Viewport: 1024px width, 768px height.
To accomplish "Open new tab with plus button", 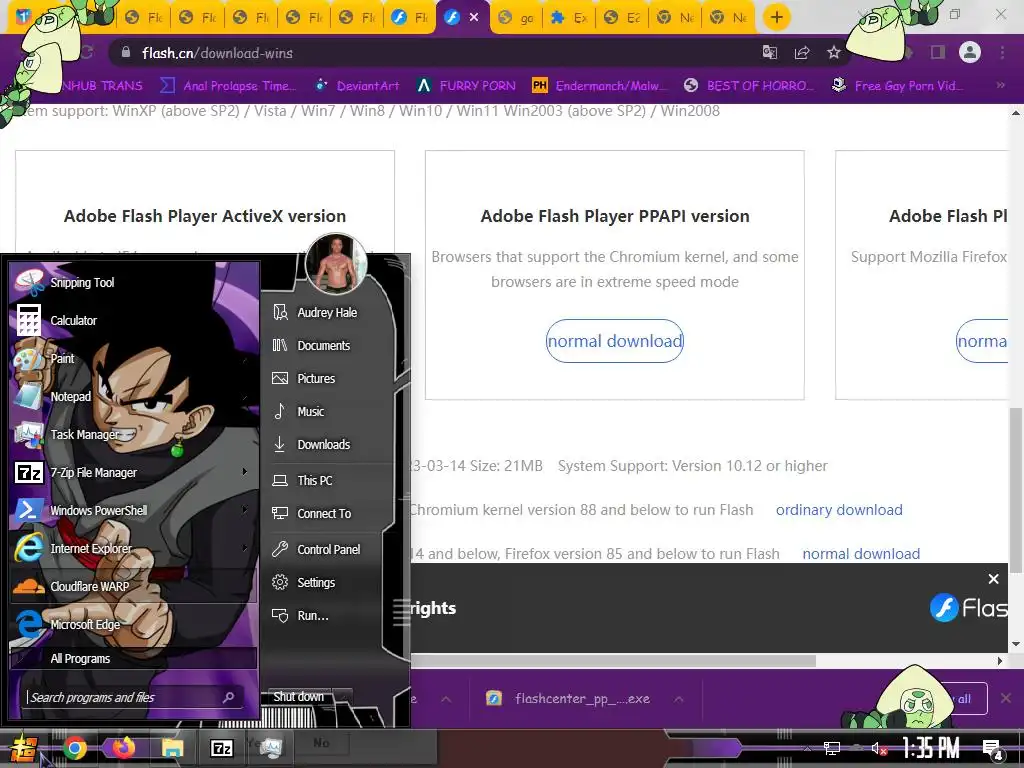I will point(776,18).
